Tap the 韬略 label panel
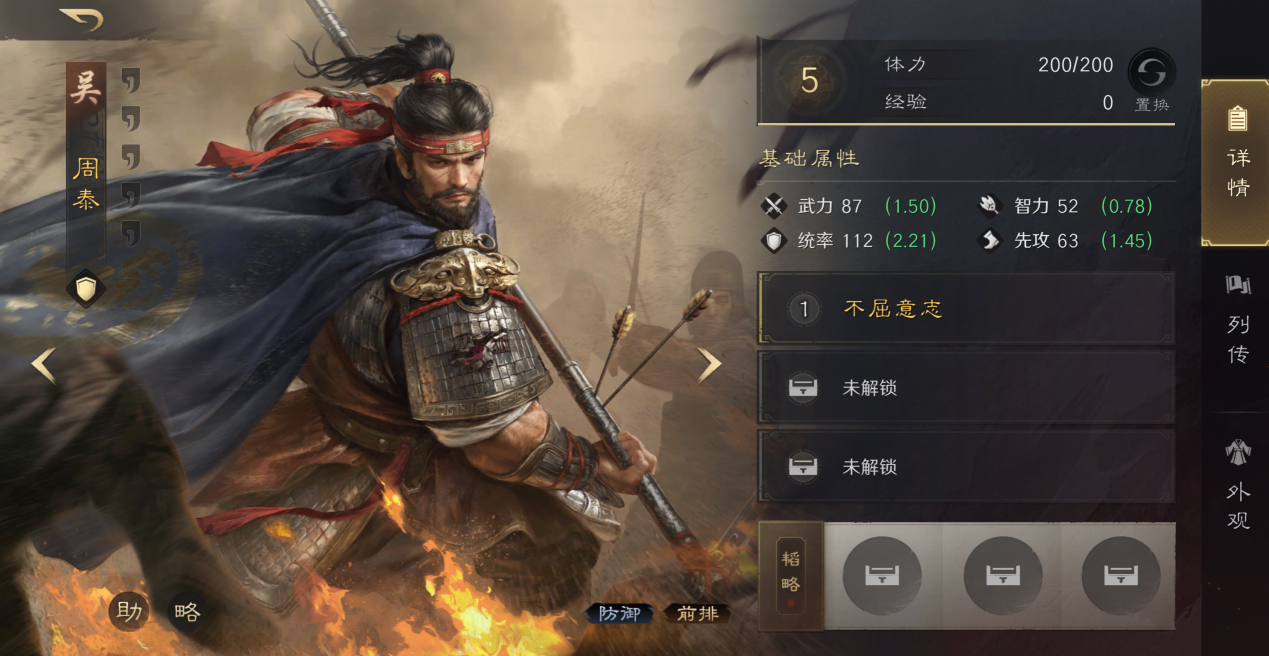The image size is (1269, 656). [791, 575]
